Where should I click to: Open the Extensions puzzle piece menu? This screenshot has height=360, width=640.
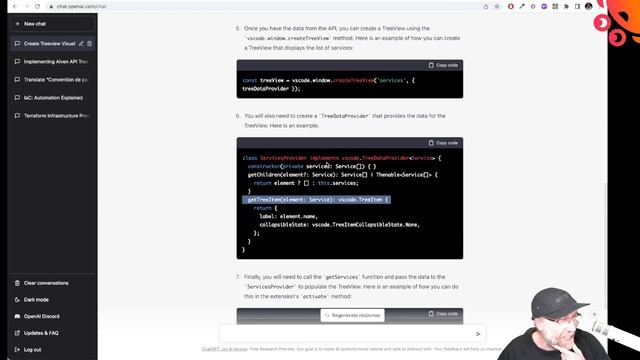point(566,7)
